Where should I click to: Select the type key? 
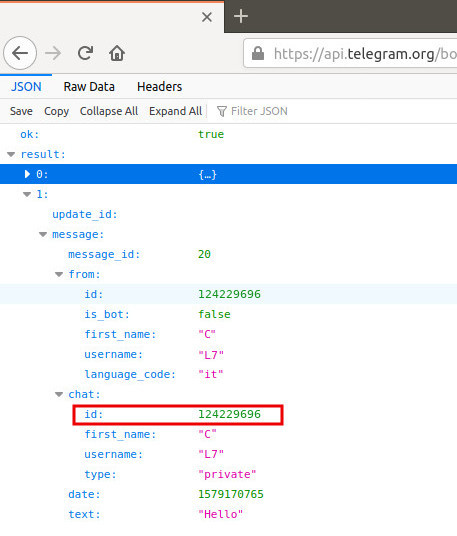(100, 475)
